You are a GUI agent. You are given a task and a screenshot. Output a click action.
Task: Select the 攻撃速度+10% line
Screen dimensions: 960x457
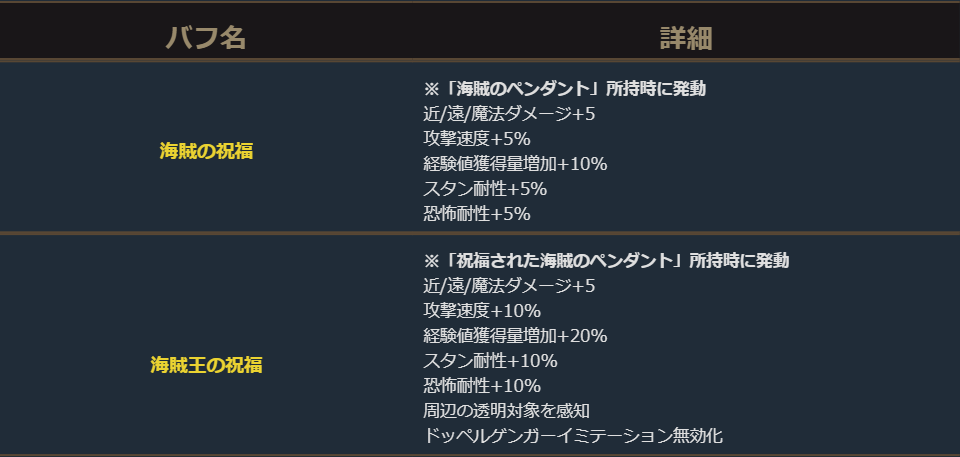(481, 311)
